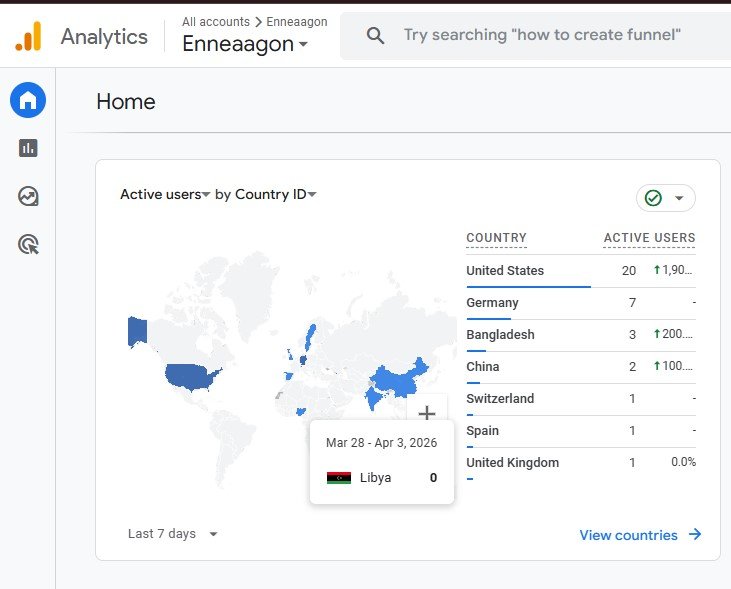Click the ACTIVE USERS column header
The height and width of the screenshot is (589, 731).
649,238
